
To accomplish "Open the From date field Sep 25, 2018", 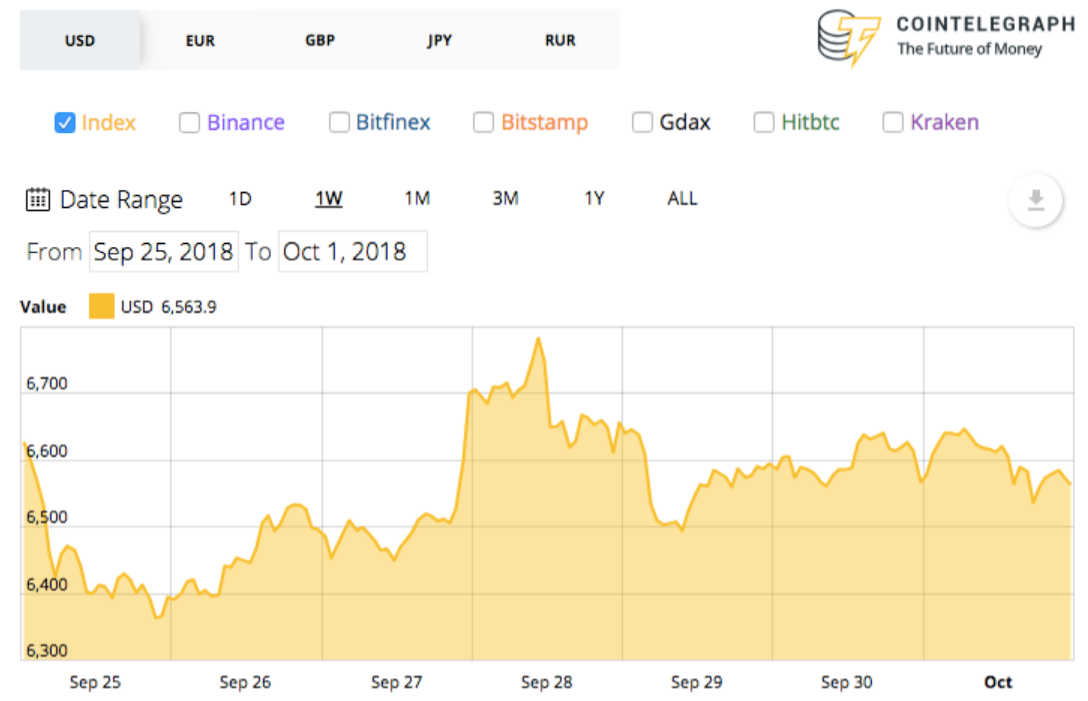I will pos(164,251).
